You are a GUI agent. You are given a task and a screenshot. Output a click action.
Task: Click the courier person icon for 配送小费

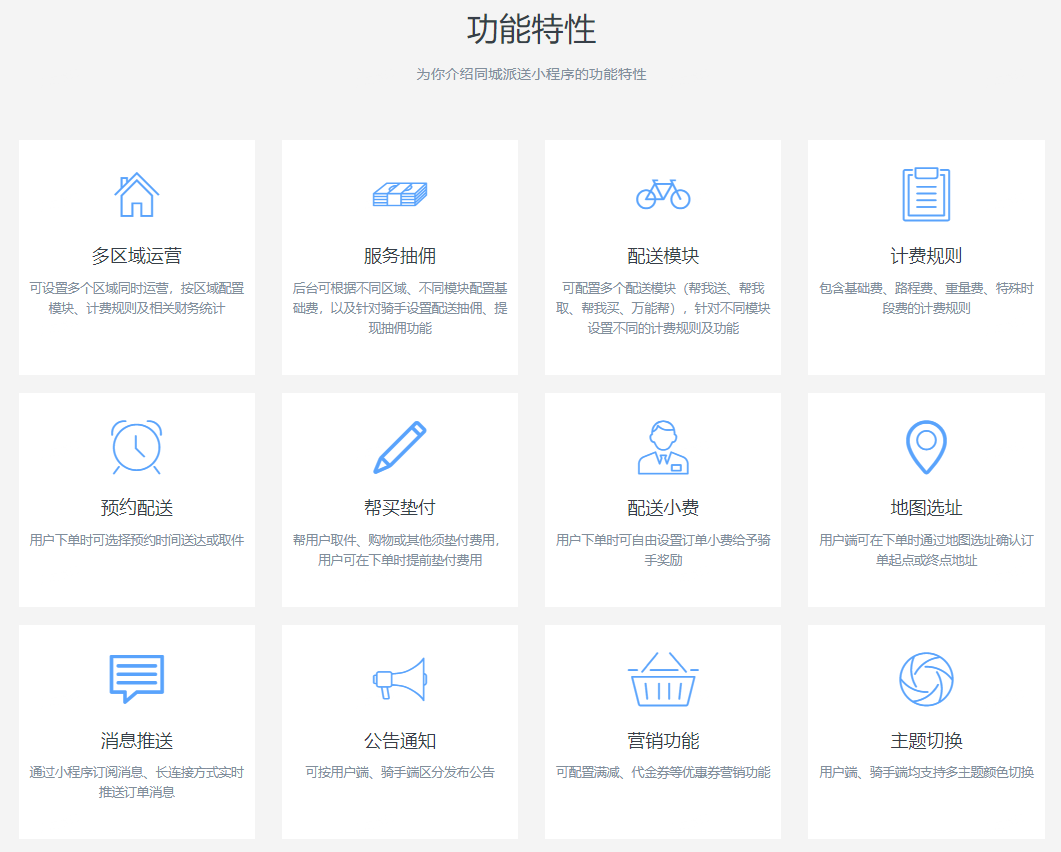coord(663,447)
